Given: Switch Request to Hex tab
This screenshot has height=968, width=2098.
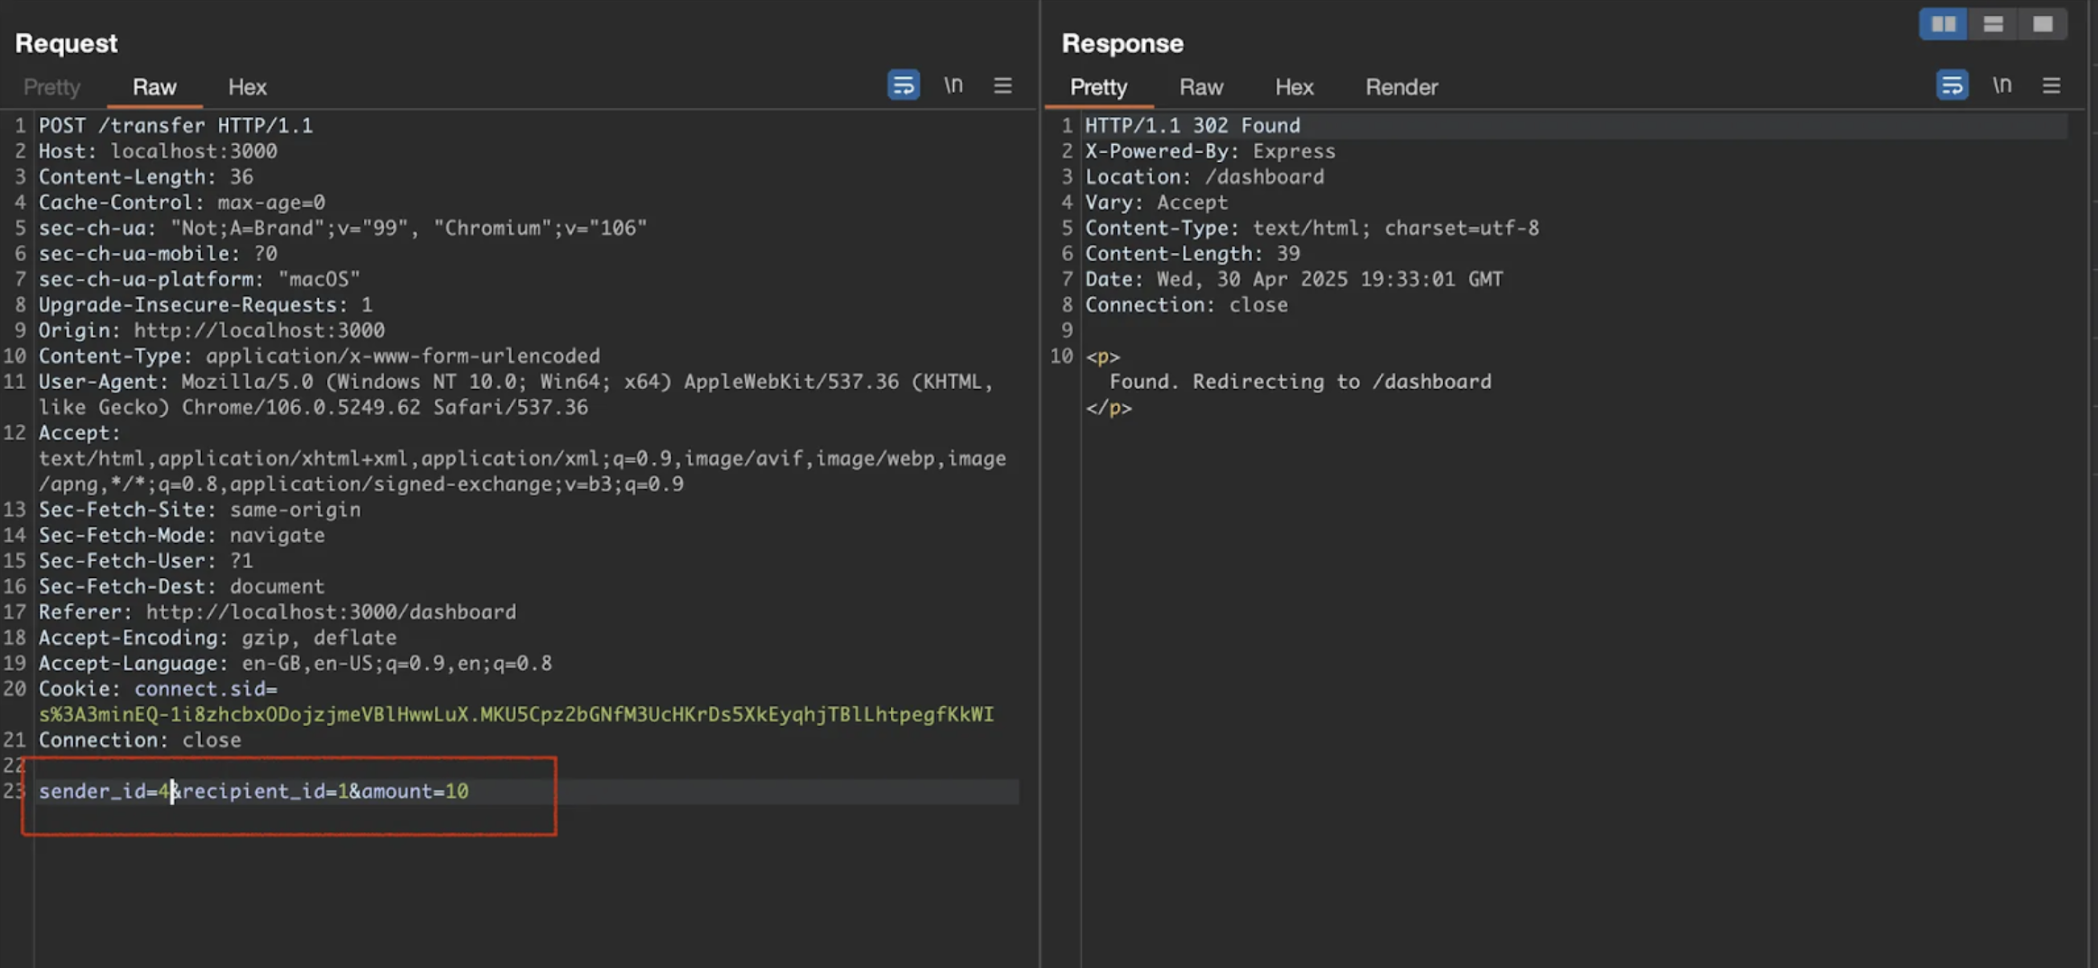Looking at the screenshot, I should tap(247, 87).
